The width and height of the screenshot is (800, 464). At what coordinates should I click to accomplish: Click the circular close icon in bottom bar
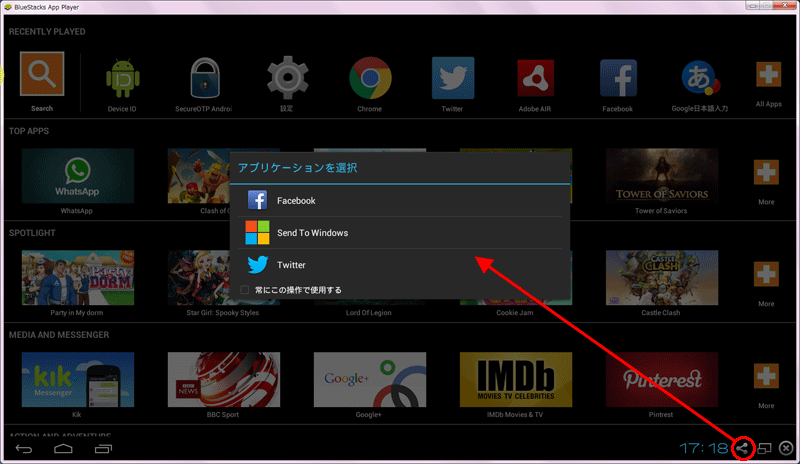(x=786, y=448)
